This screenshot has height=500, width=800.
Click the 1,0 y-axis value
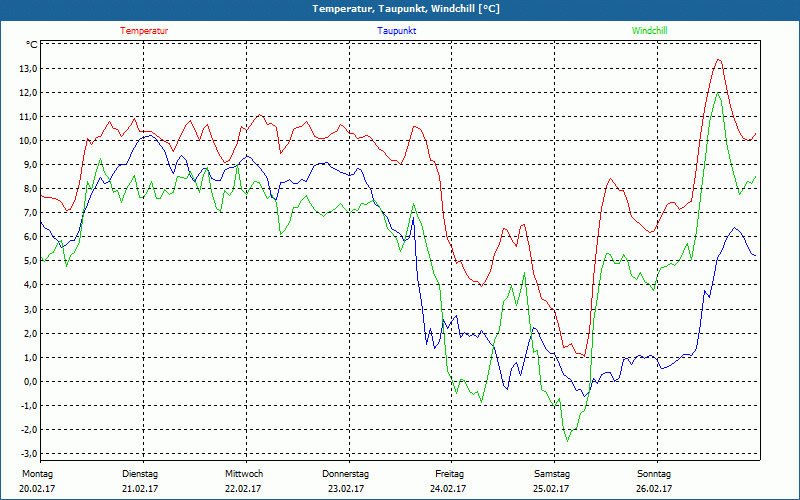[30, 358]
